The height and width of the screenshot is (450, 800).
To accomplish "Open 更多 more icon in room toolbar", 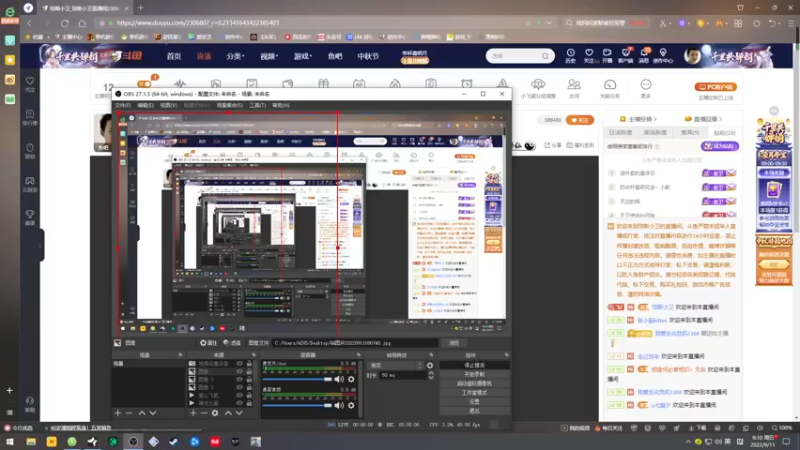I will click(x=646, y=88).
